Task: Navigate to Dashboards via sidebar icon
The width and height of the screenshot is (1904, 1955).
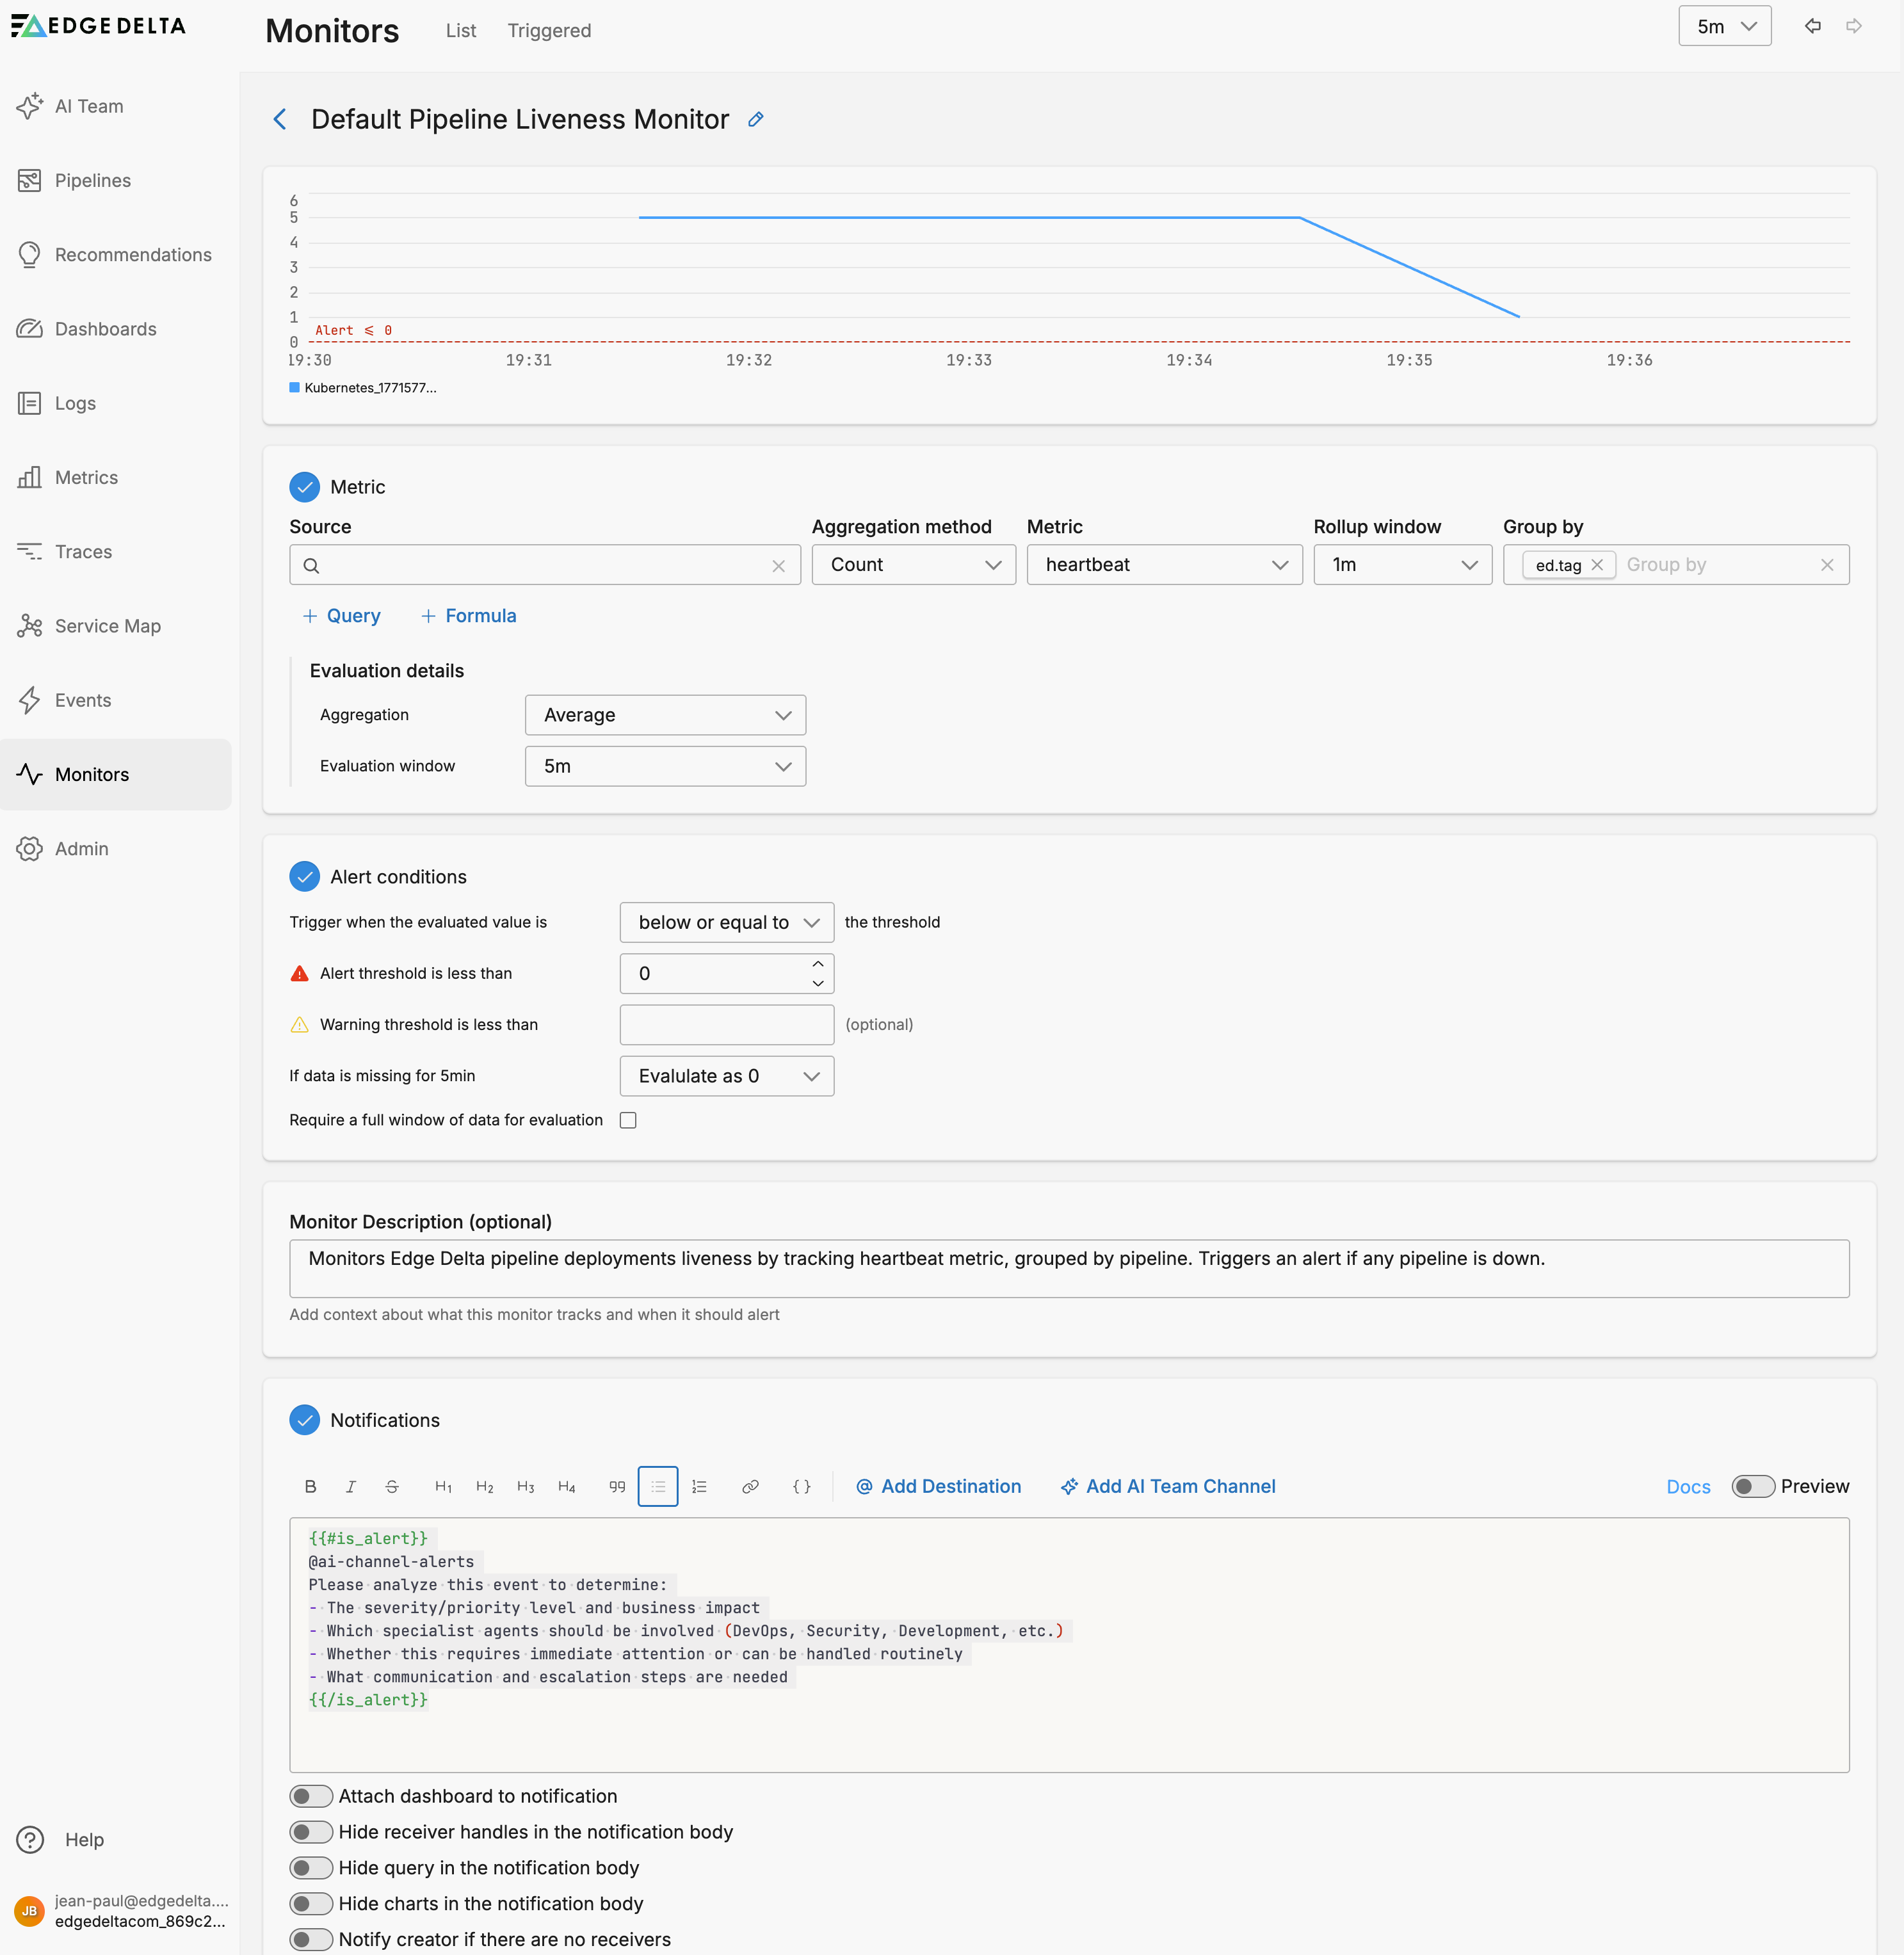Action: click(x=105, y=328)
